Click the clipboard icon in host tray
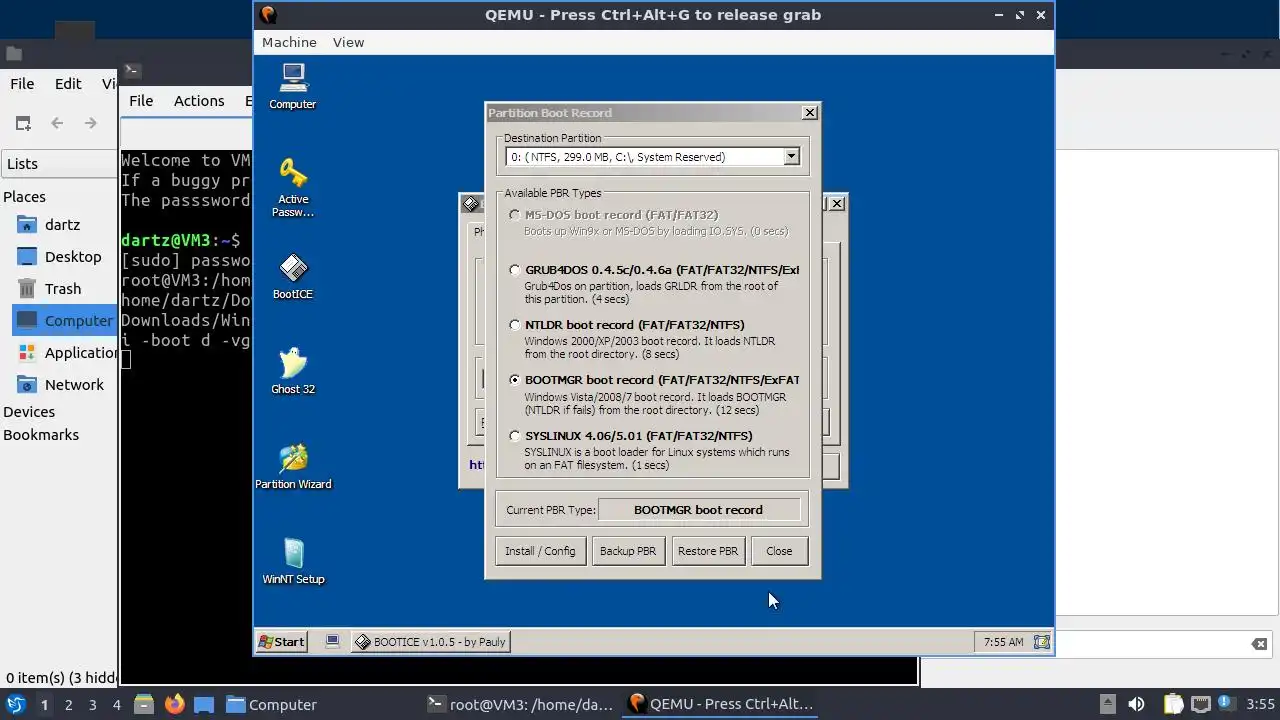The height and width of the screenshot is (720, 1280). tap(1172, 704)
